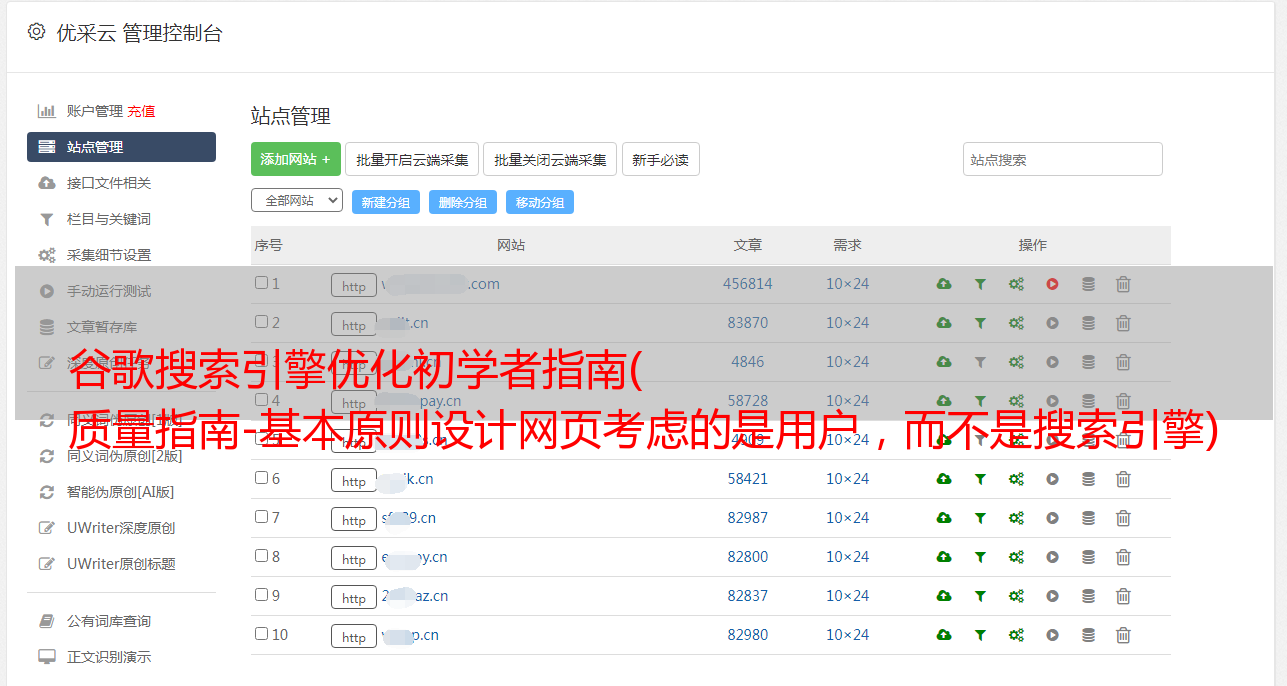Tick the checkbox for row 2
1287x686 pixels.
pyautogui.click(x=261, y=322)
